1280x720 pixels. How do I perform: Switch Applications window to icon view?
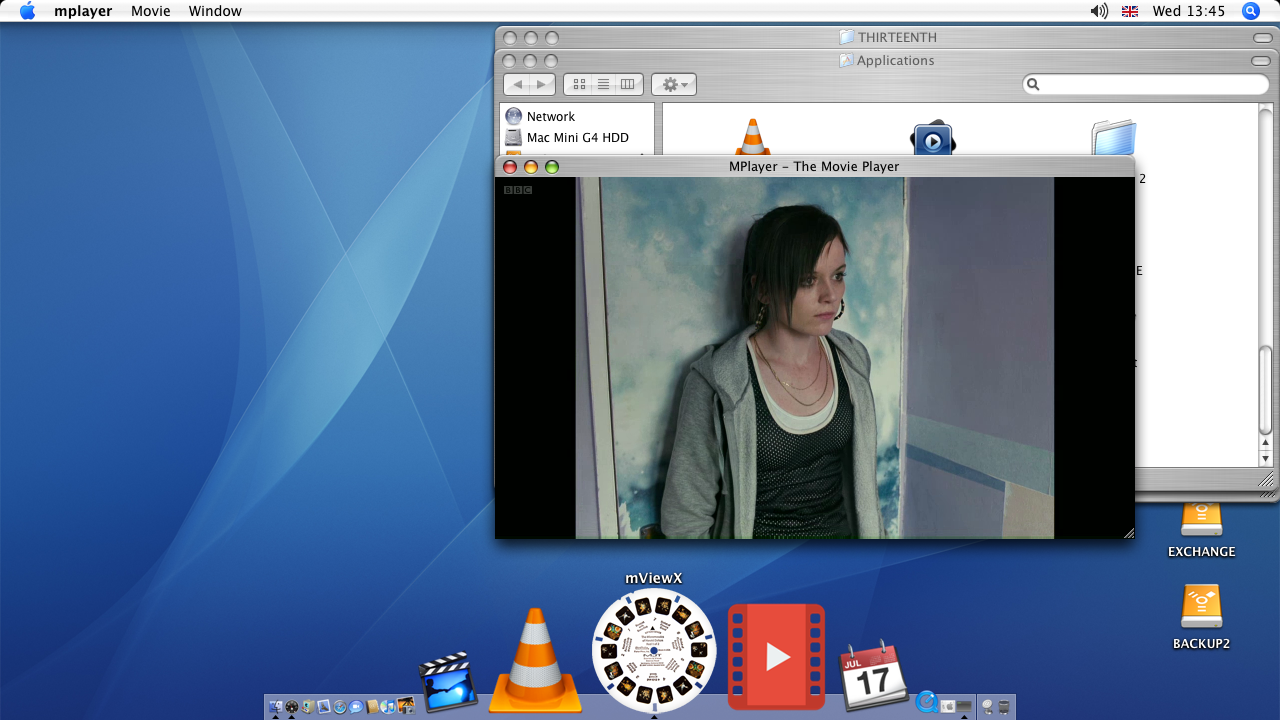tap(578, 85)
